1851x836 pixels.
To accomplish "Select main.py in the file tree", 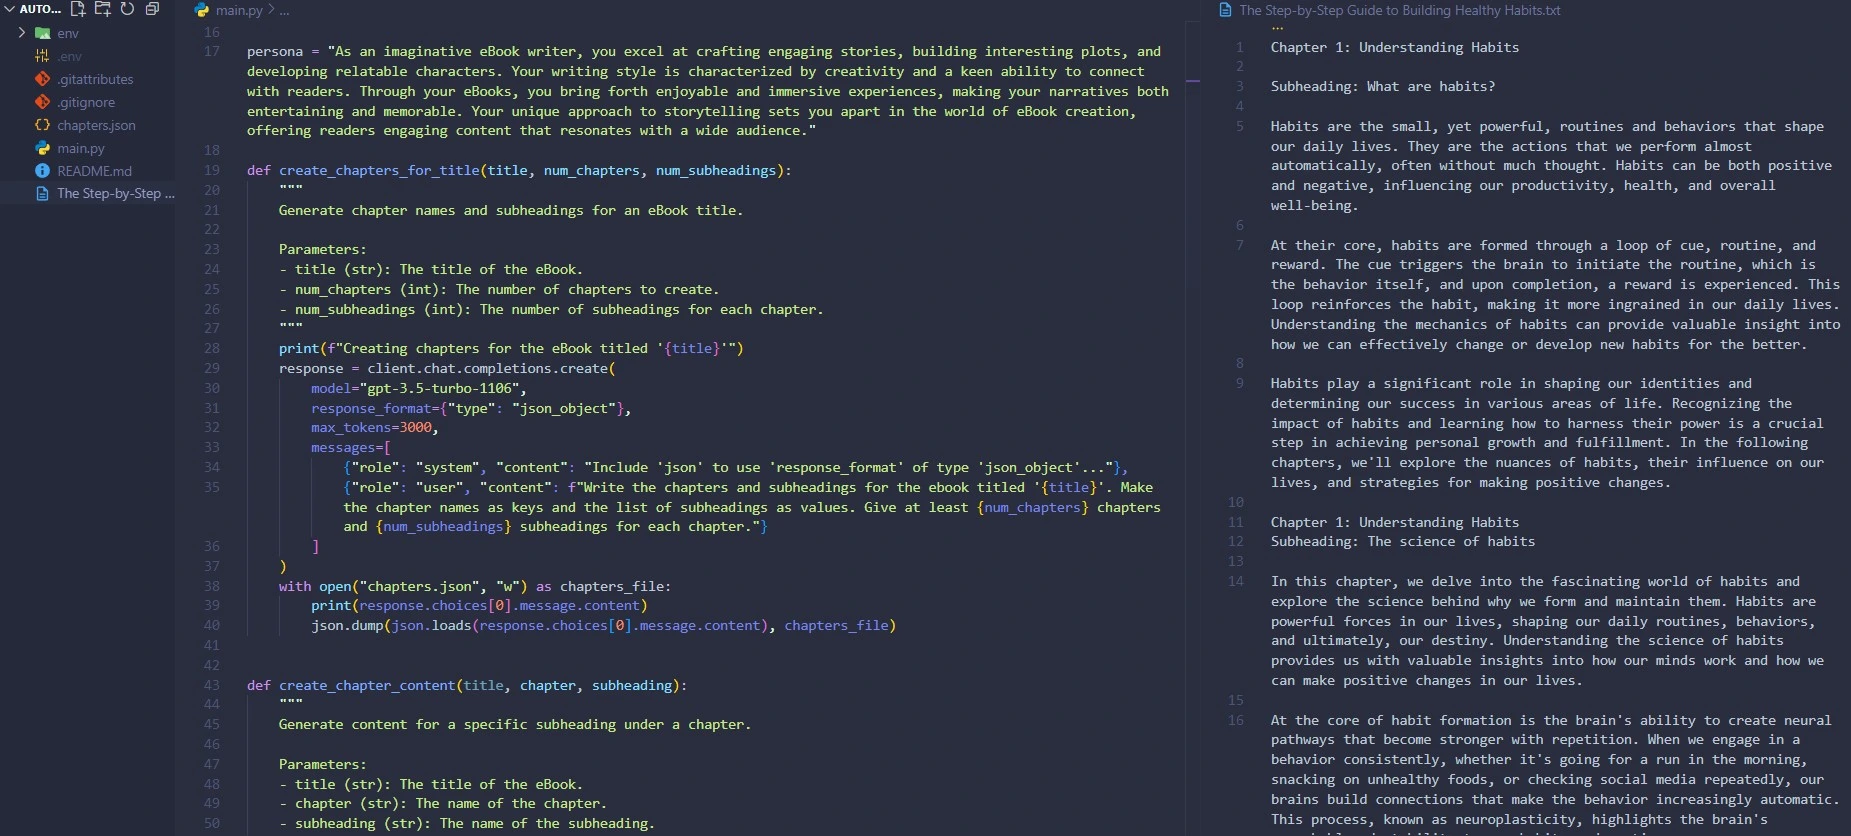I will click(80, 148).
